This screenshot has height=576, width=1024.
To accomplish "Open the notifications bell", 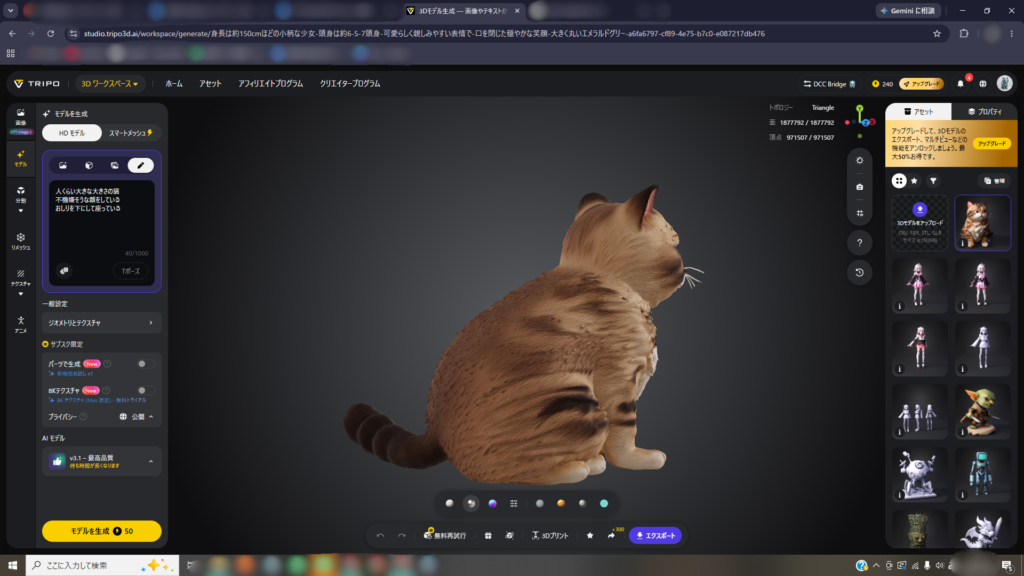I will point(960,84).
